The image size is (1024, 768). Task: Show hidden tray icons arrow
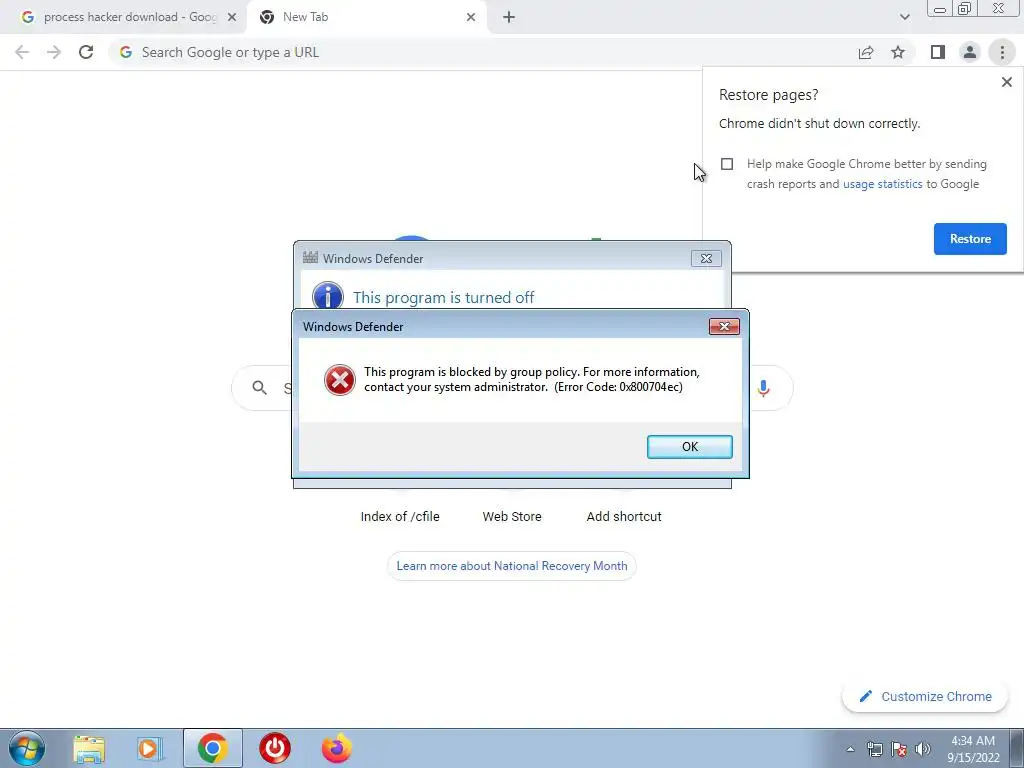[850, 749]
